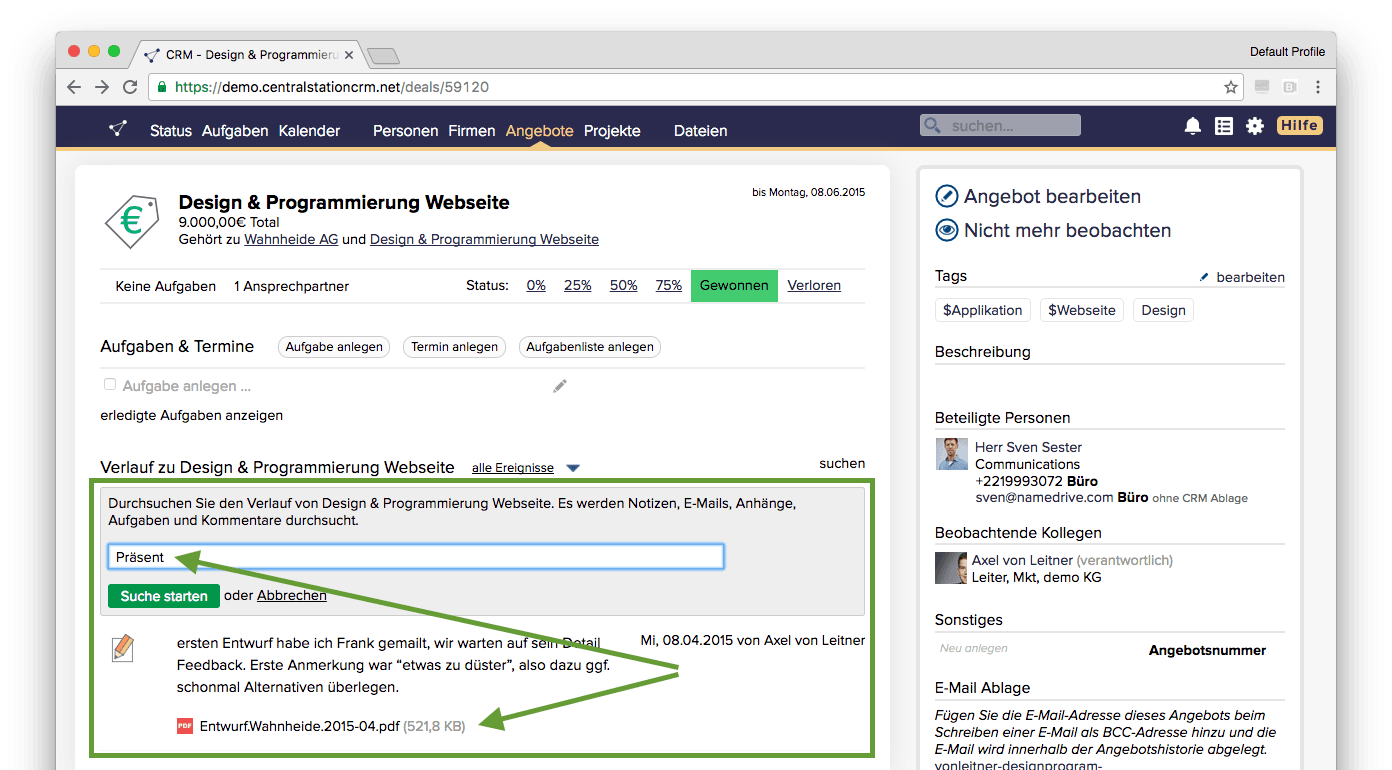Check the Aufgabe anlegen checkbox

point(110,385)
